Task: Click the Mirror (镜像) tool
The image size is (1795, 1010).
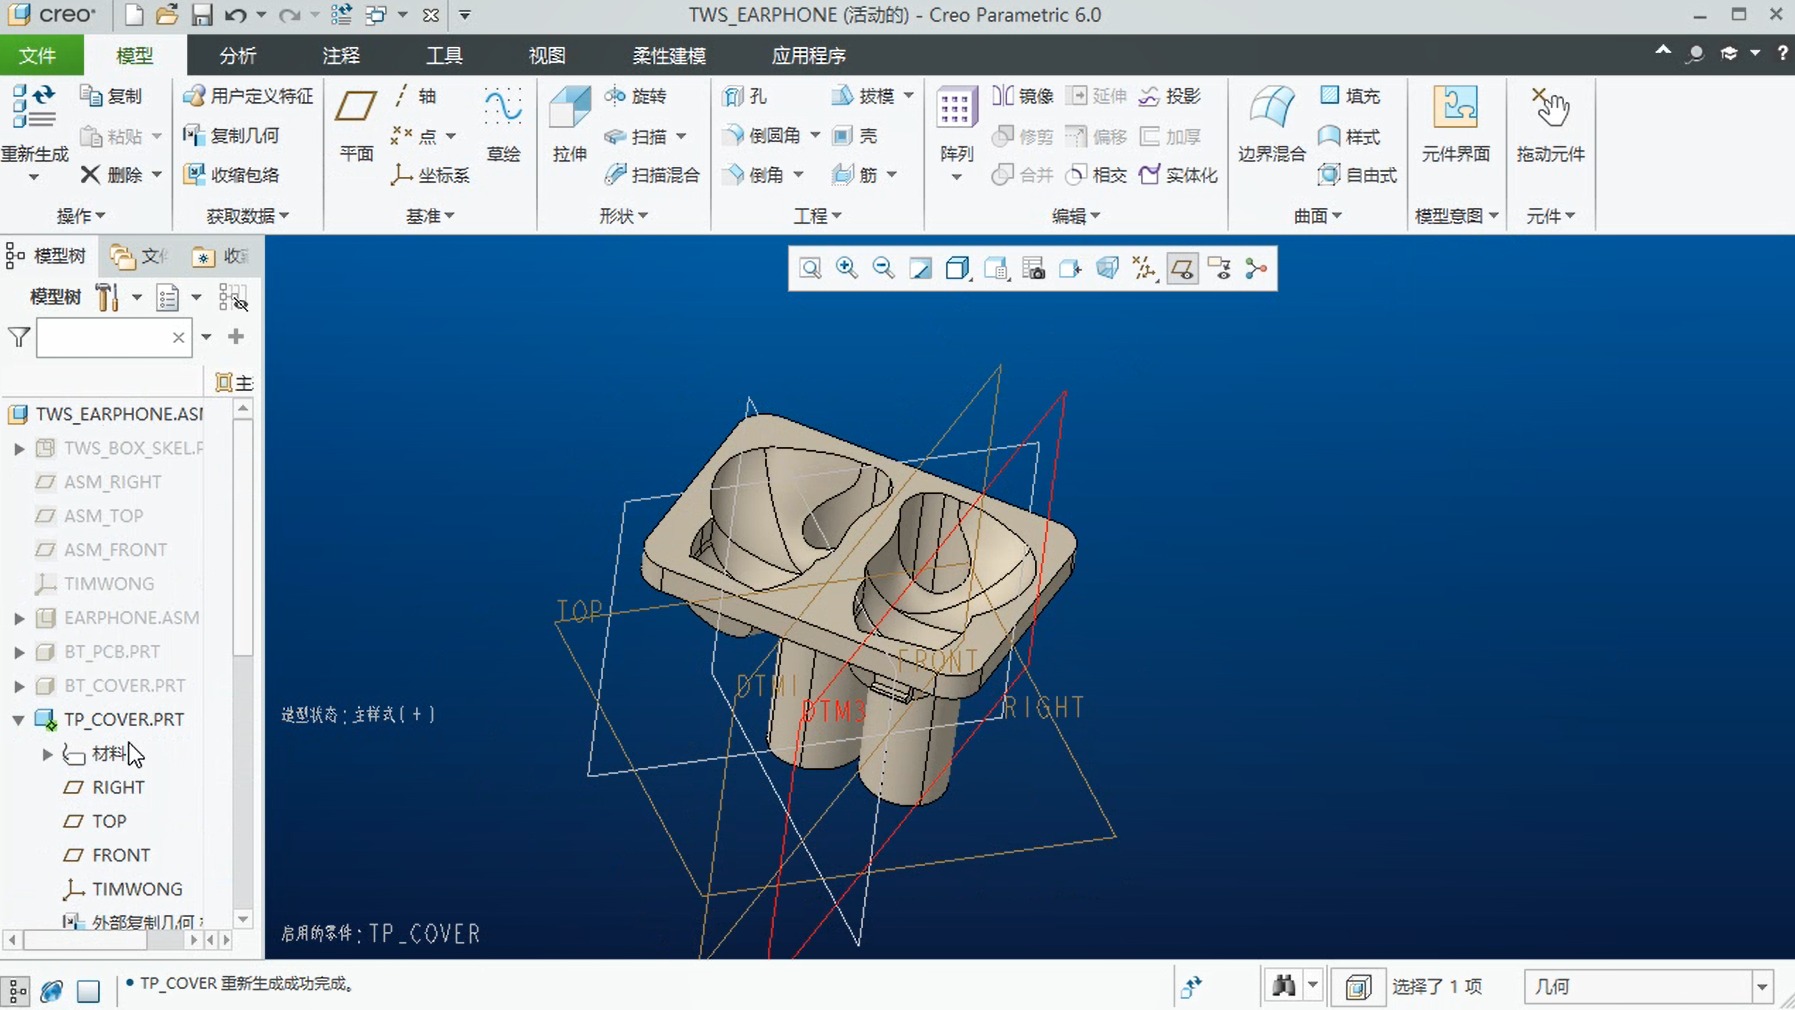Action: (x=1022, y=96)
